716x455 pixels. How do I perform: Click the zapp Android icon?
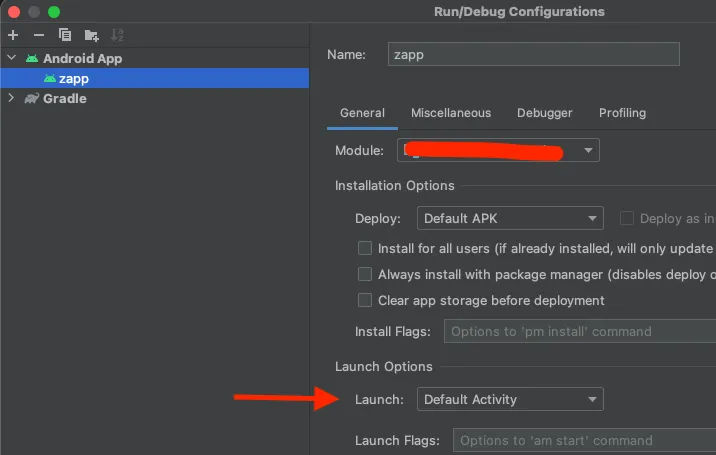pyautogui.click(x=50, y=79)
